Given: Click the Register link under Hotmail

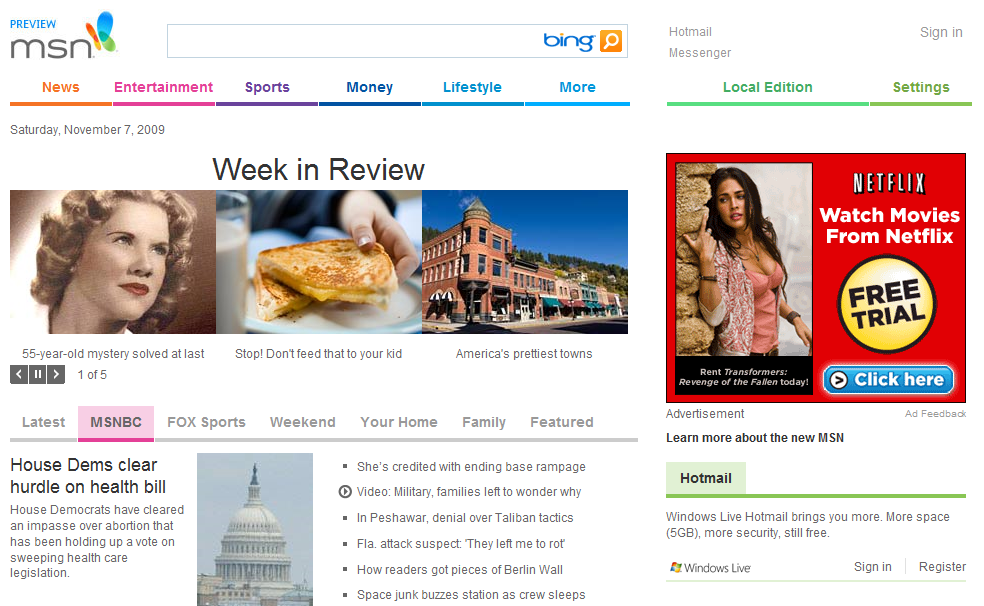Looking at the screenshot, I should click(x=942, y=566).
